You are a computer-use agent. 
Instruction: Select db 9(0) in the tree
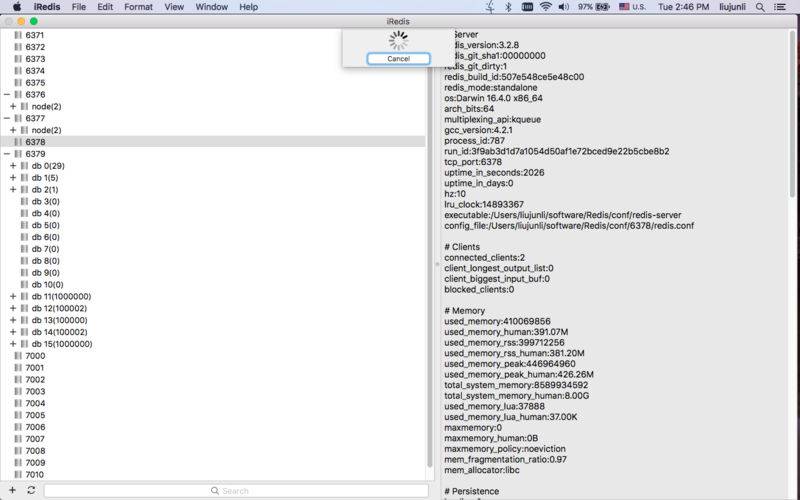[x=45, y=272]
